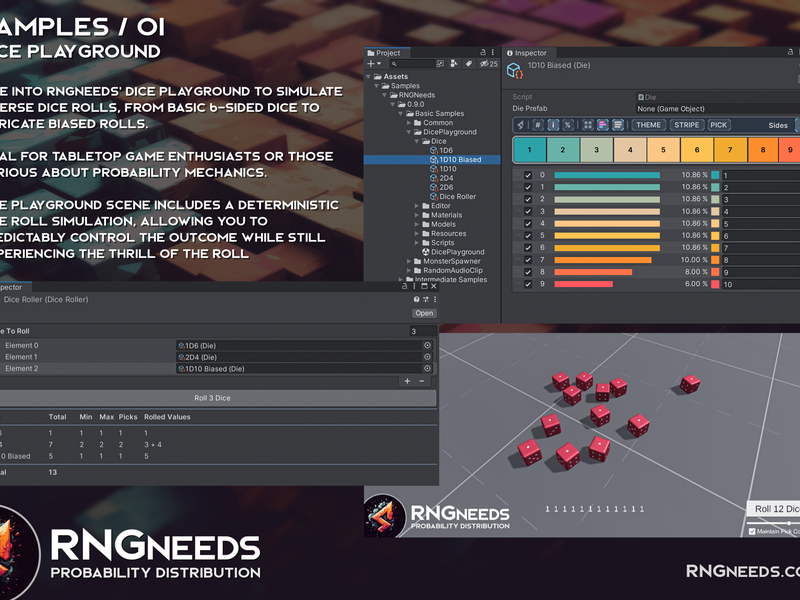Click the PICK button in die toolbar
Image resolution: width=800 pixels, height=600 pixels.
(719, 125)
